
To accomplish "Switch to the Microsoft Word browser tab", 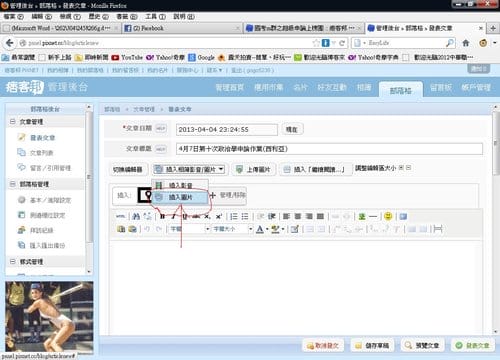I will click(x=61, y=28).
